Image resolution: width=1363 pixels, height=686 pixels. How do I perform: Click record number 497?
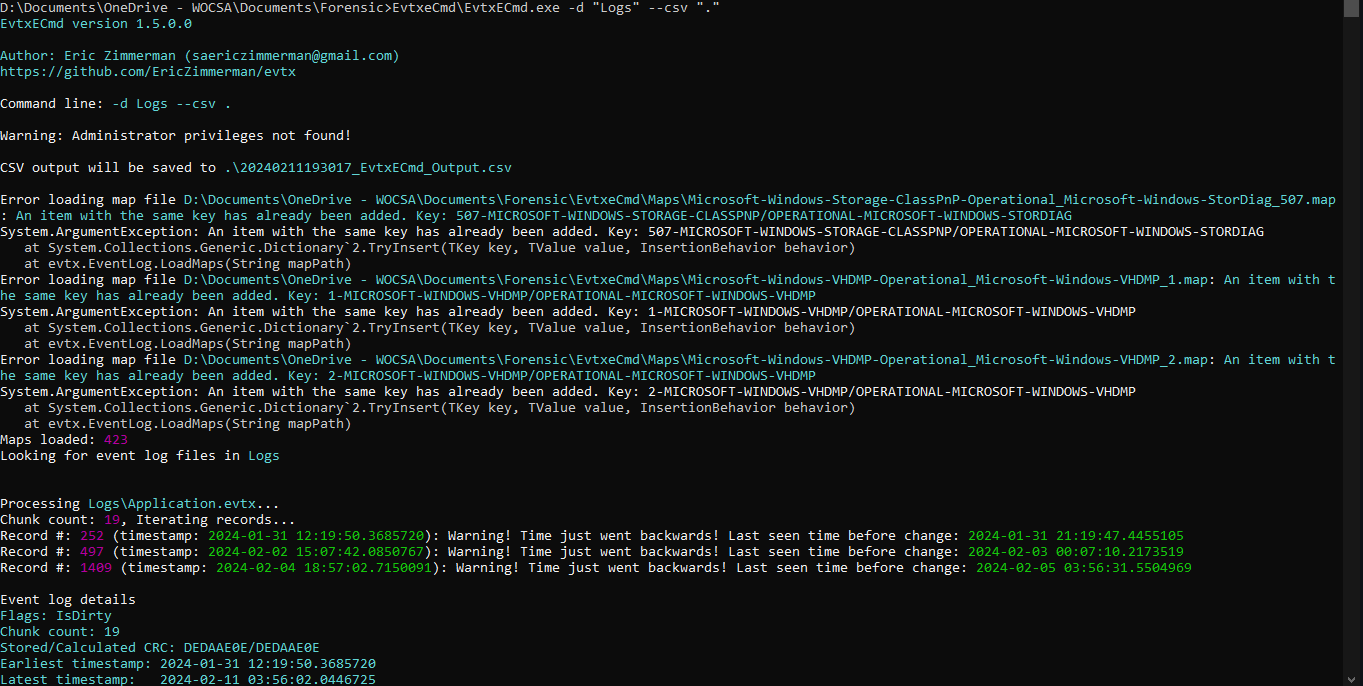(91, 552)
